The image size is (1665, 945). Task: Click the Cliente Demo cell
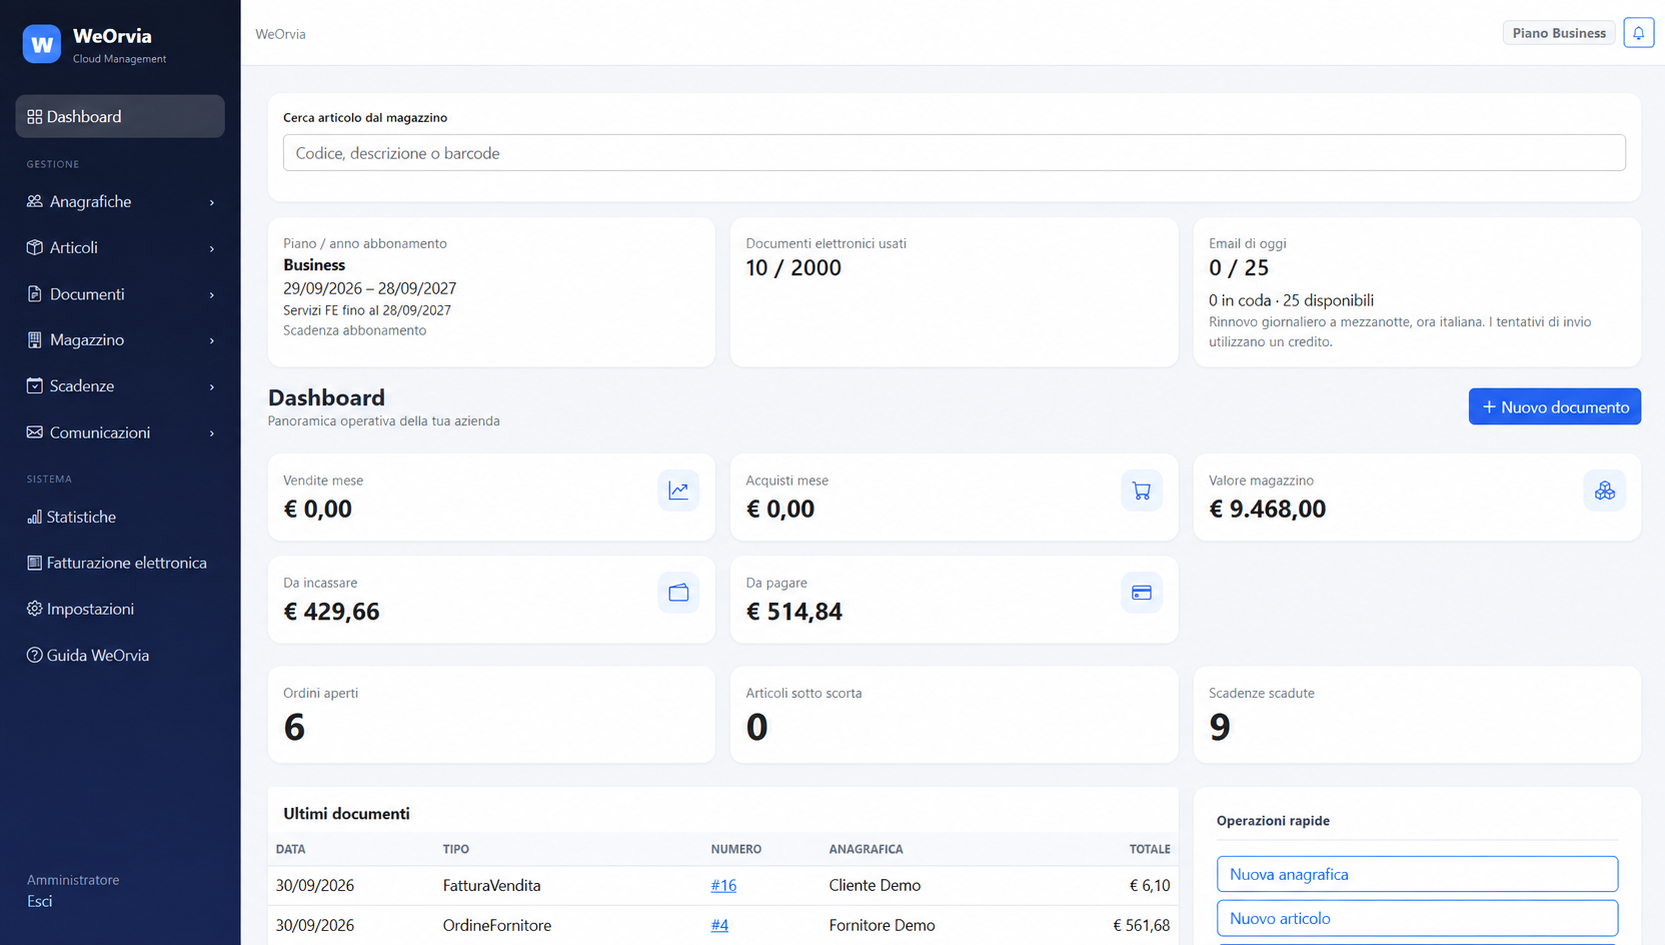pos(875,885)
